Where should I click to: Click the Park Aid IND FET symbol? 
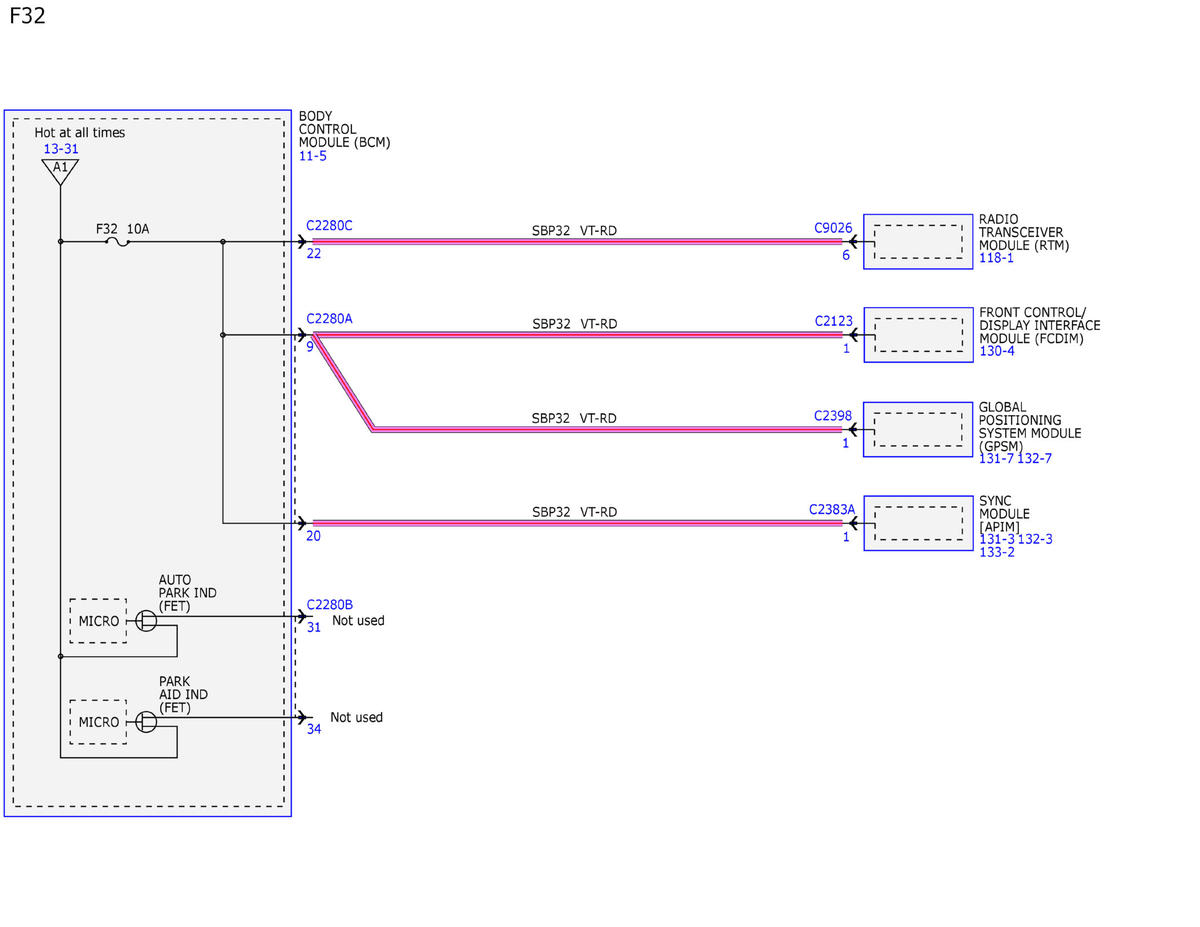(146, 722)
